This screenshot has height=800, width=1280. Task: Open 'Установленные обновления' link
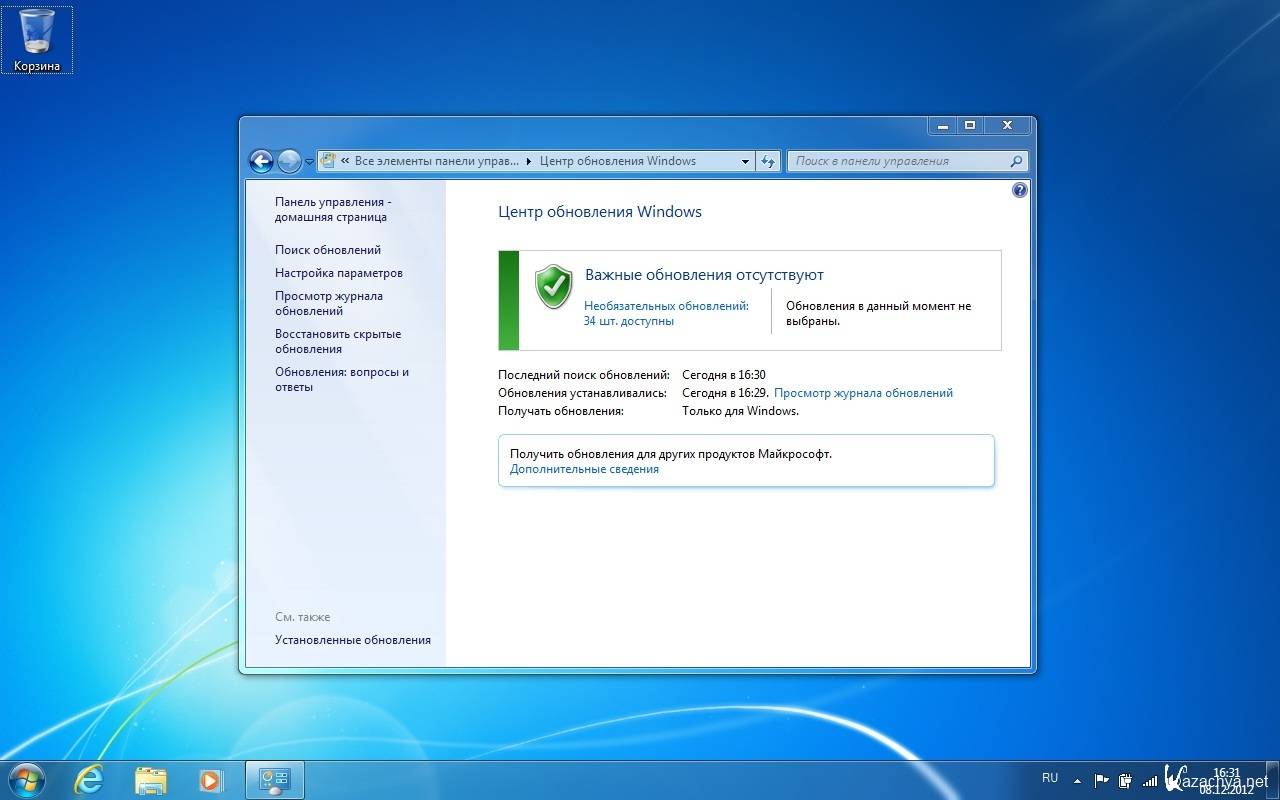pyautogui.click(x=353, y=640)
